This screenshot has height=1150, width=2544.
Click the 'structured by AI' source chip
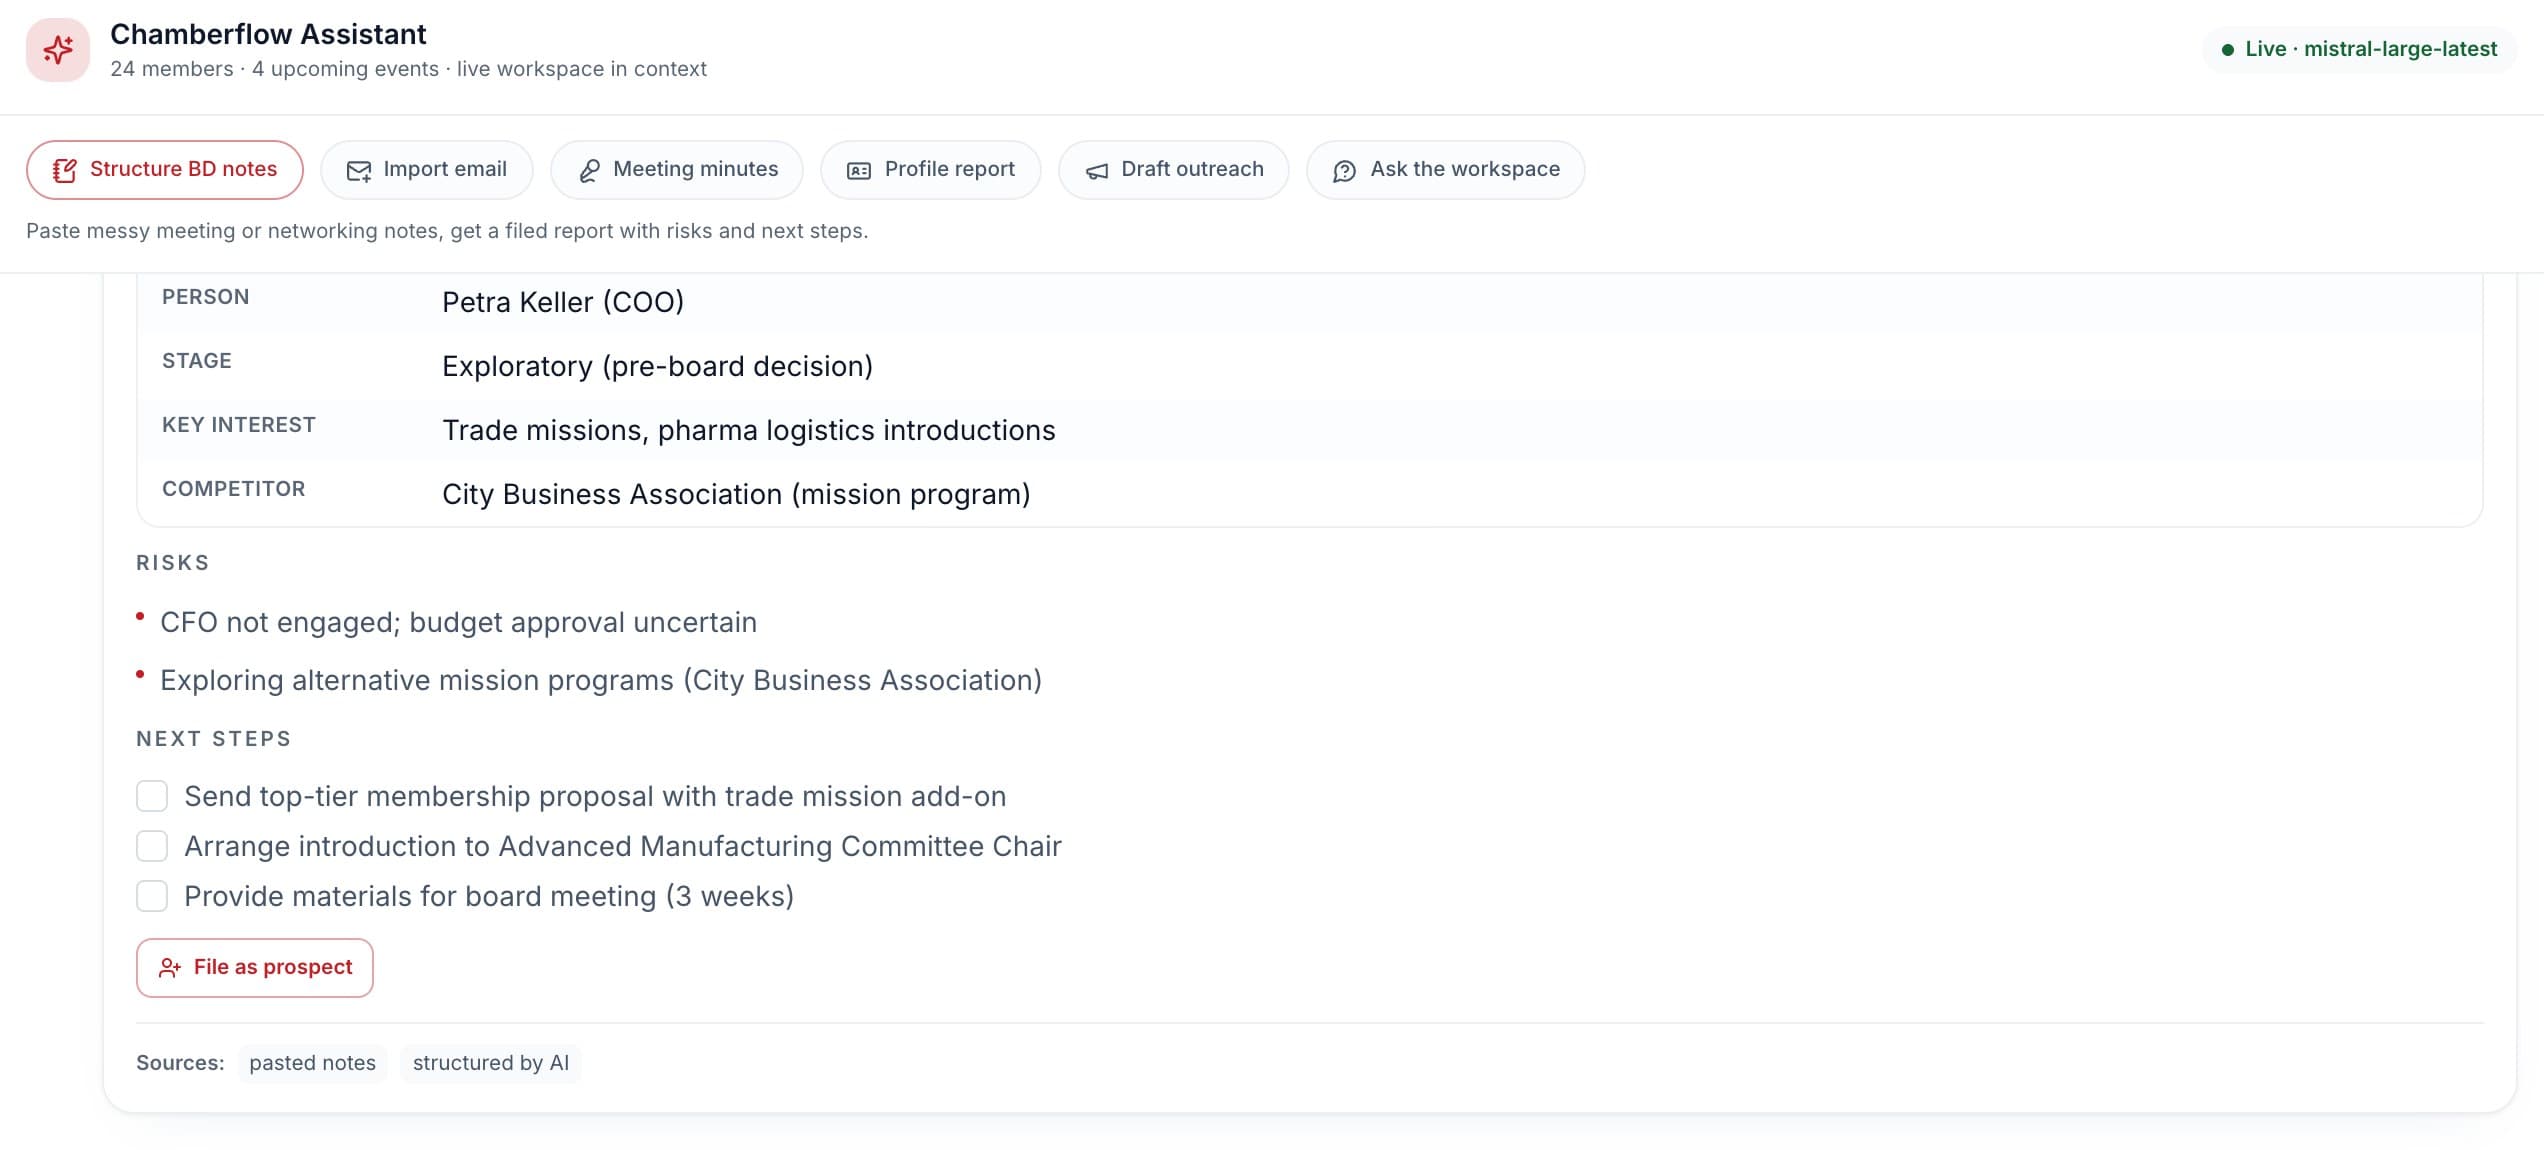pos(491,1063)
